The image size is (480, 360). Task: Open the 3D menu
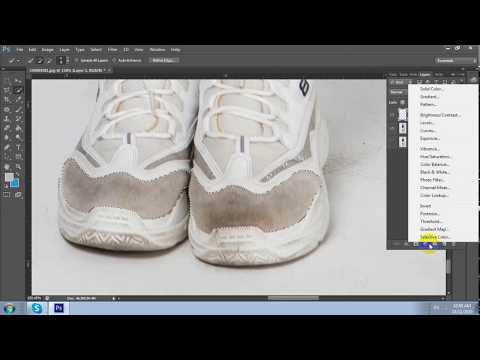pyautogui.click(x=126, y=50)
